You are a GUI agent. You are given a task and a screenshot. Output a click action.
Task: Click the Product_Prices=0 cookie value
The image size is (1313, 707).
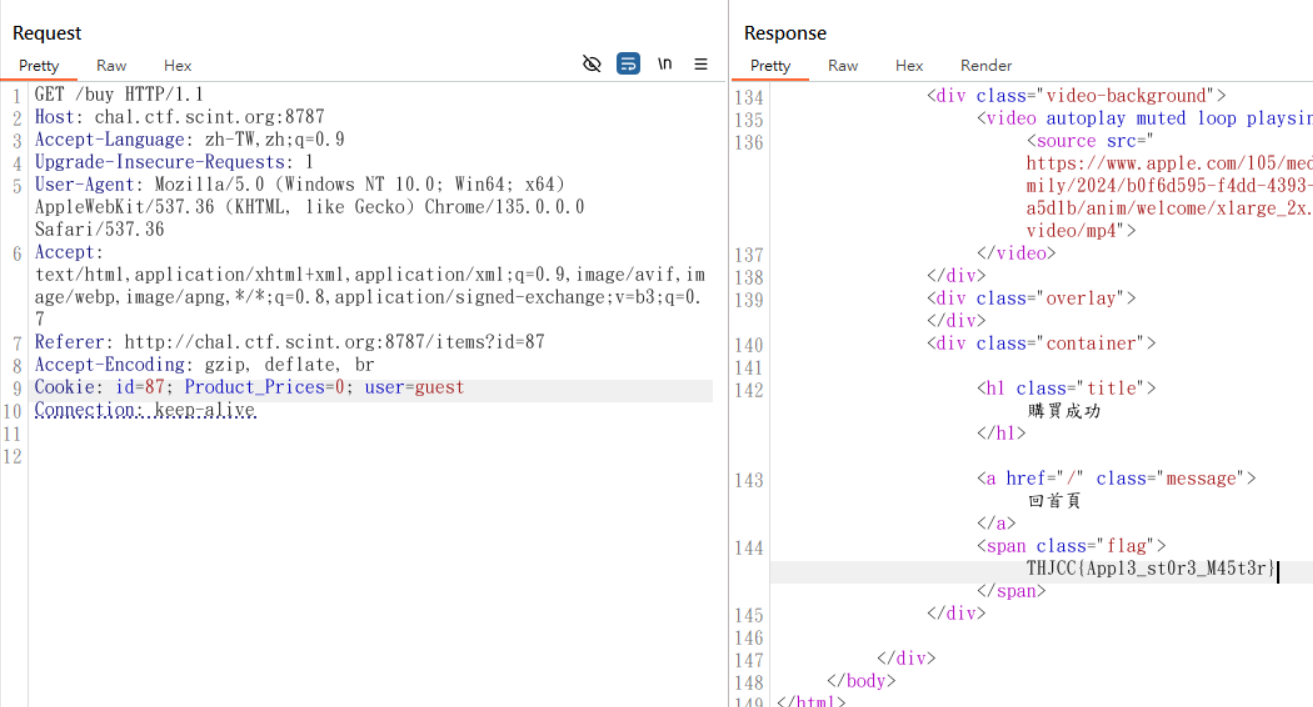point(265,387)
